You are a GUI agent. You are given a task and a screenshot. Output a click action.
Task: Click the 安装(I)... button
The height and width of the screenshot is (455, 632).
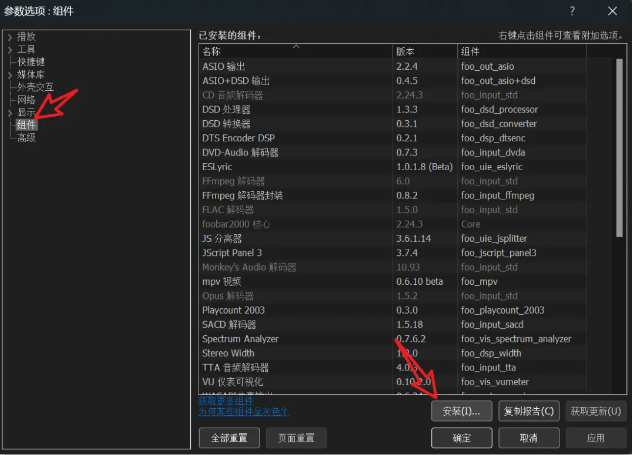(x=462, y=411)
